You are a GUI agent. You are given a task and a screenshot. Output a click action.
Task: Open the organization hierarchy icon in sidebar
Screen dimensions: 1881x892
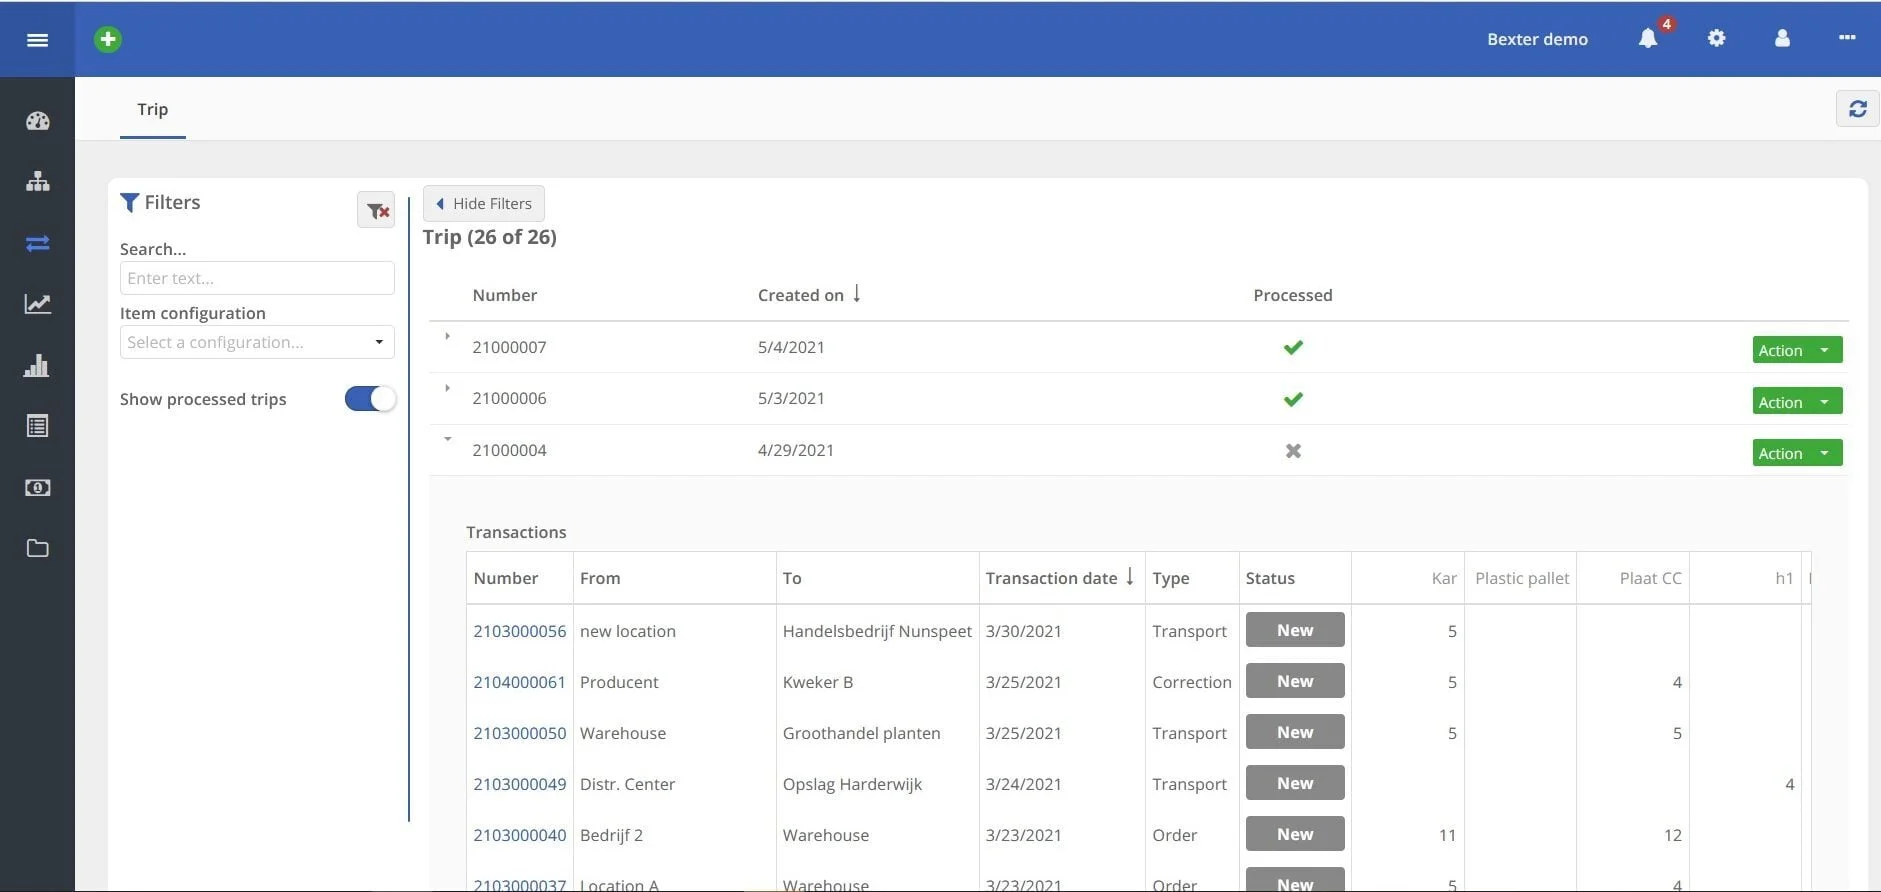tap(37, 182)
